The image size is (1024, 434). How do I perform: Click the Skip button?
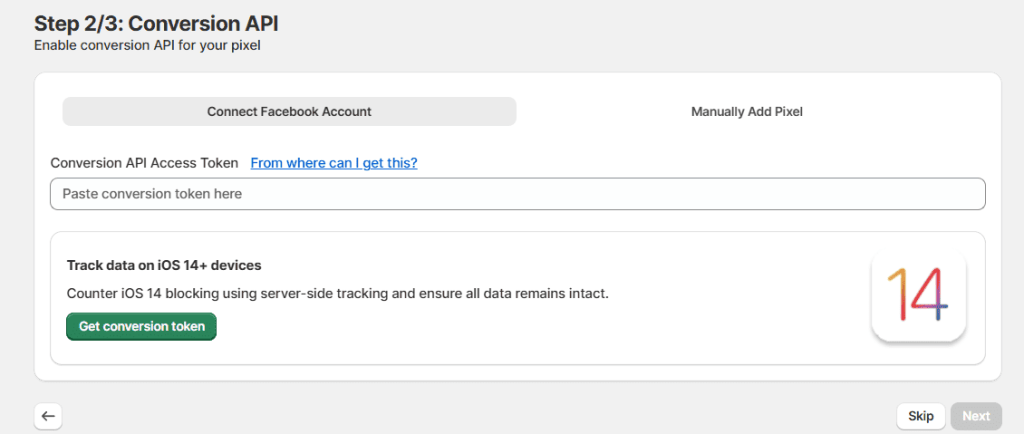click(x=920, y=416)
